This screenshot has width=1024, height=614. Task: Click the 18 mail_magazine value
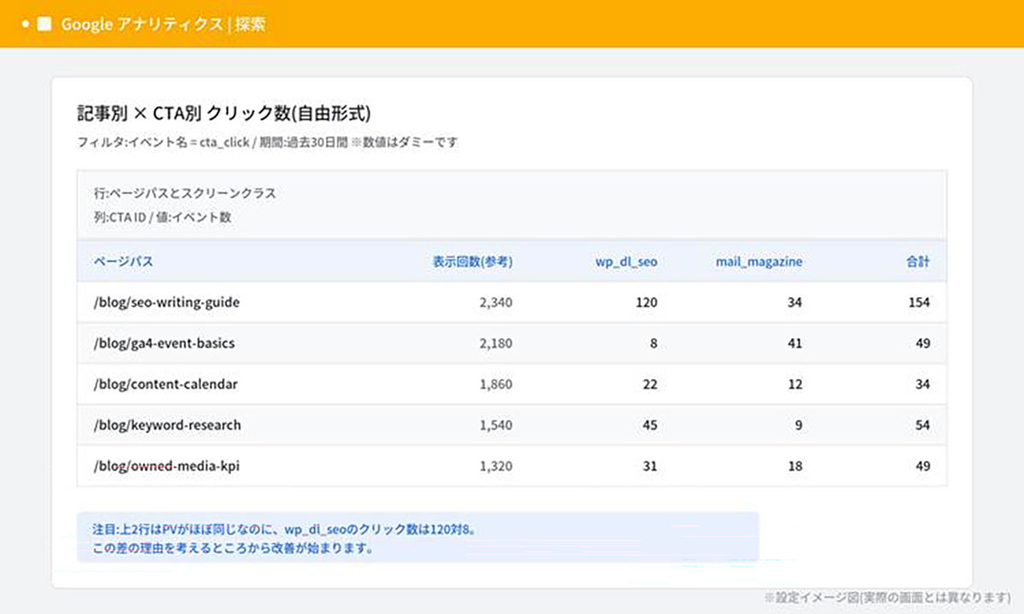[x=795, y=466]
